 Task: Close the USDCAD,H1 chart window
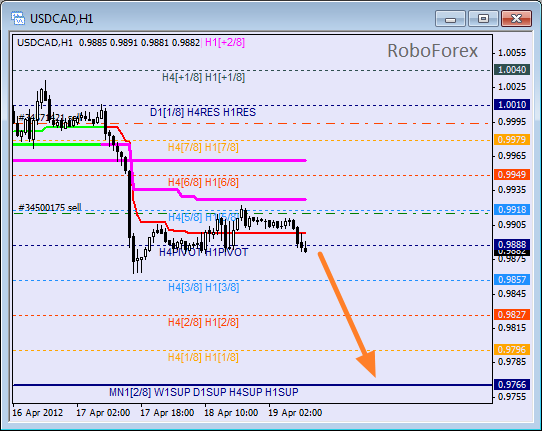point(516,19)
